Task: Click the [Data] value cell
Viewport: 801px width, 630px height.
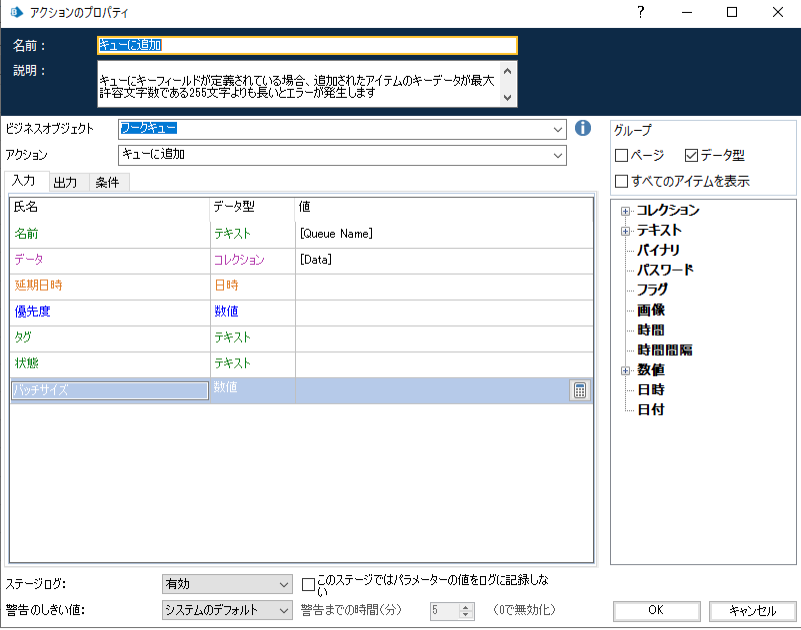Action: pyautogui.click(x=444, y=261)
